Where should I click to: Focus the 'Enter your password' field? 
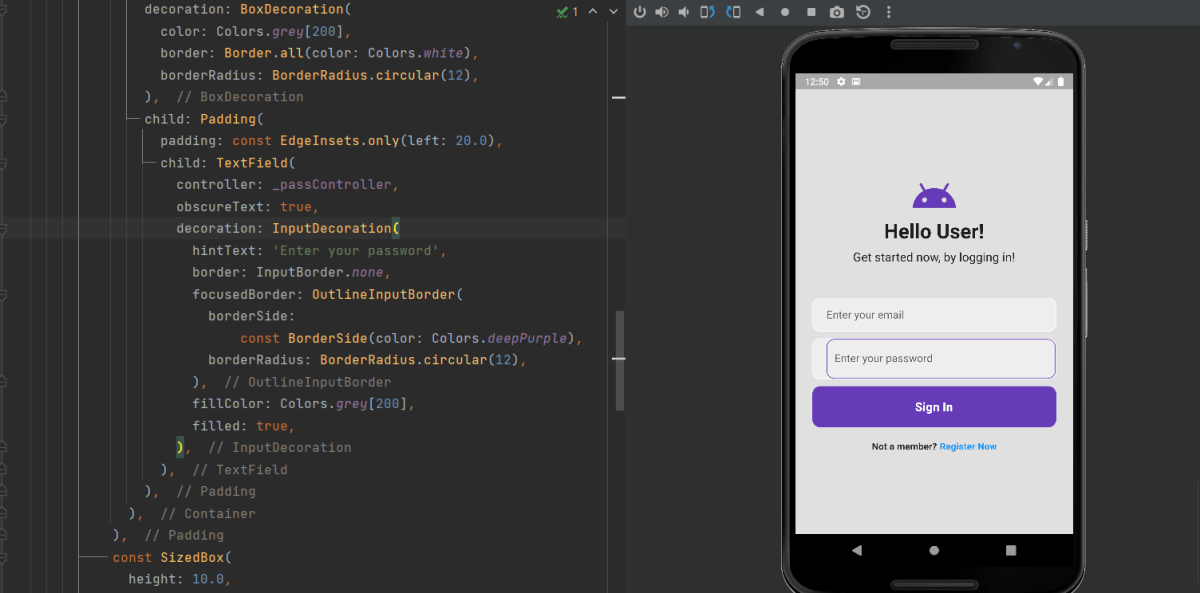(941, 359)
